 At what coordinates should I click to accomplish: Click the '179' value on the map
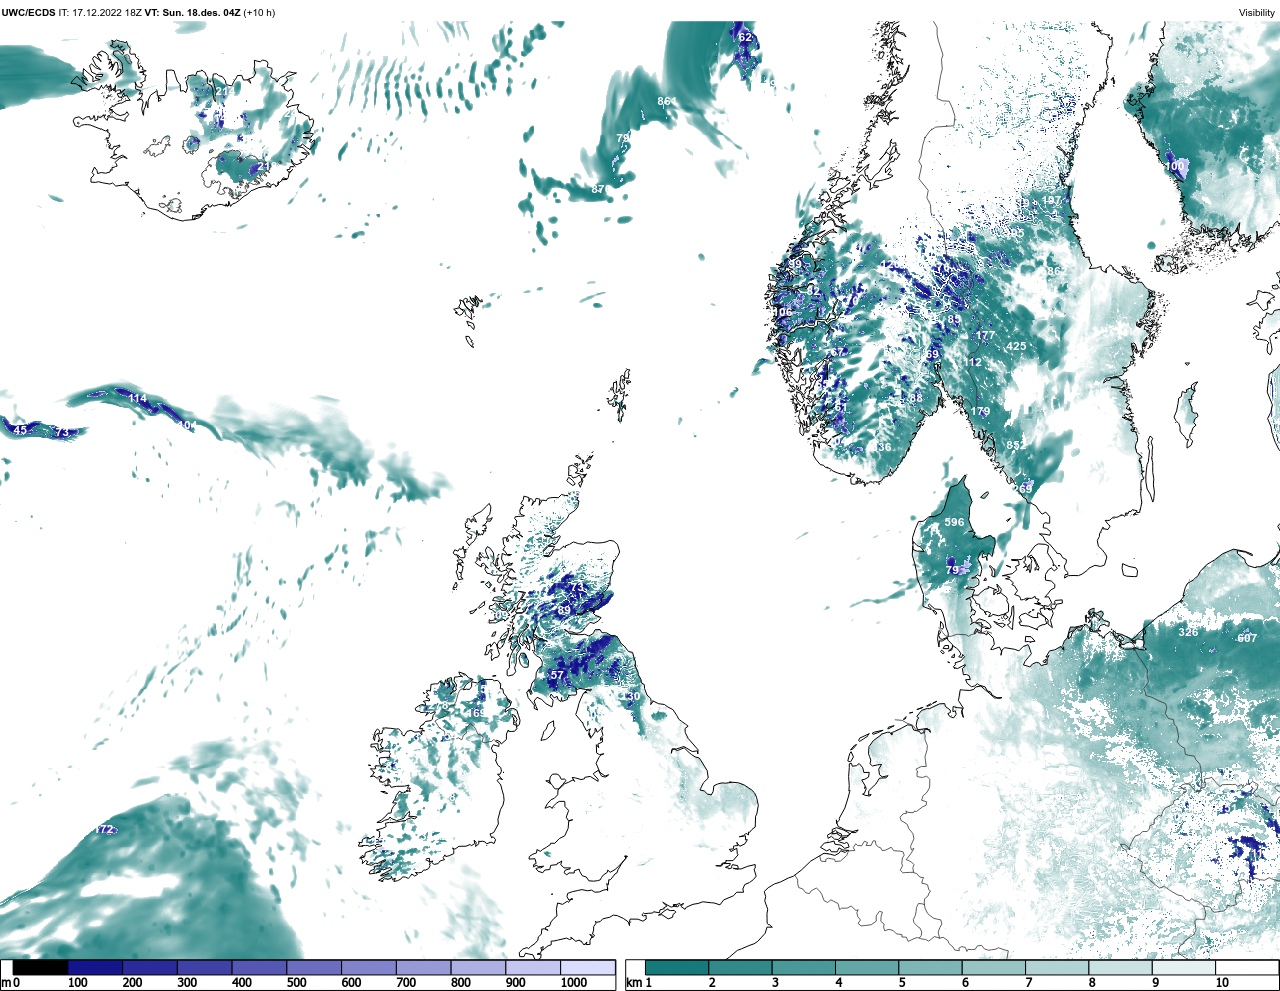(980, 412)
